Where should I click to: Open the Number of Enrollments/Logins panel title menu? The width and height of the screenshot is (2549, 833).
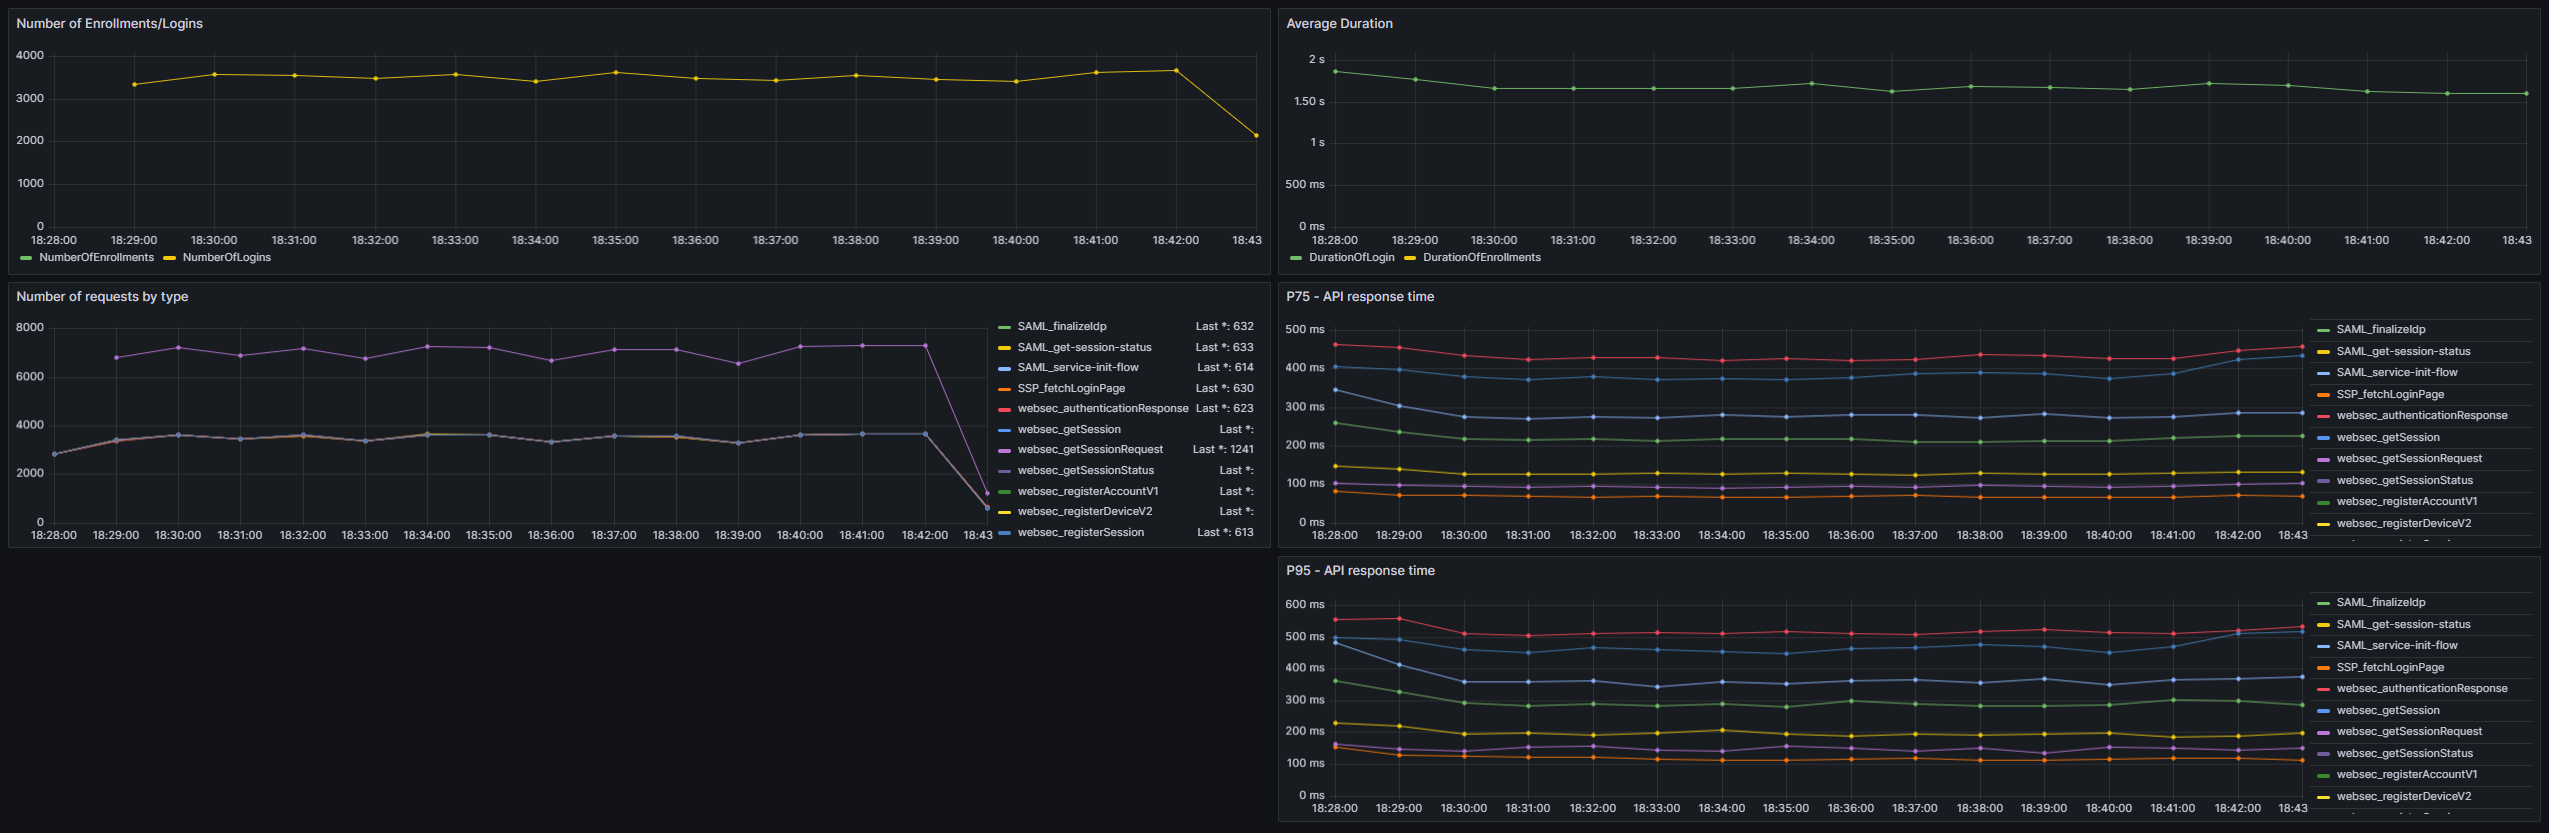(109, 24)
